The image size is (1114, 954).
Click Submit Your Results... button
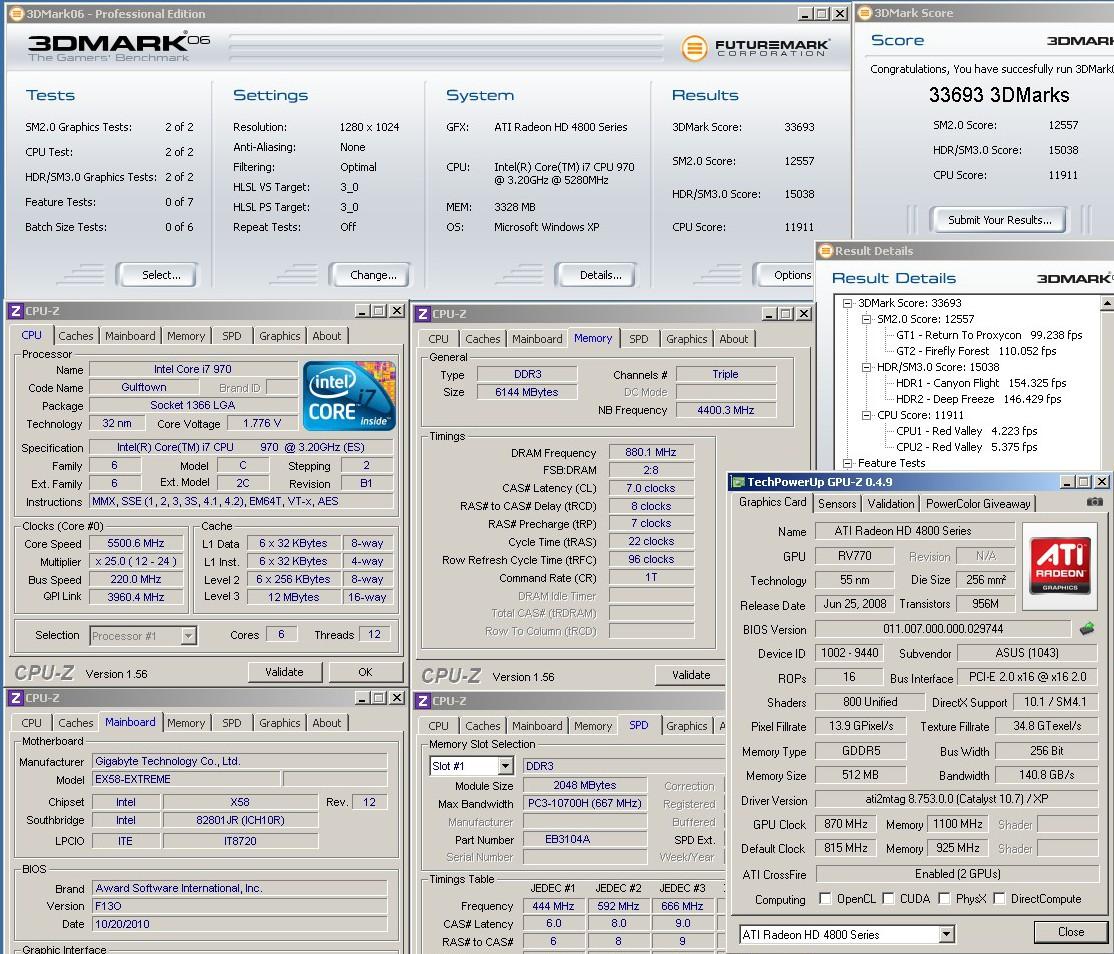(1000, 220)
